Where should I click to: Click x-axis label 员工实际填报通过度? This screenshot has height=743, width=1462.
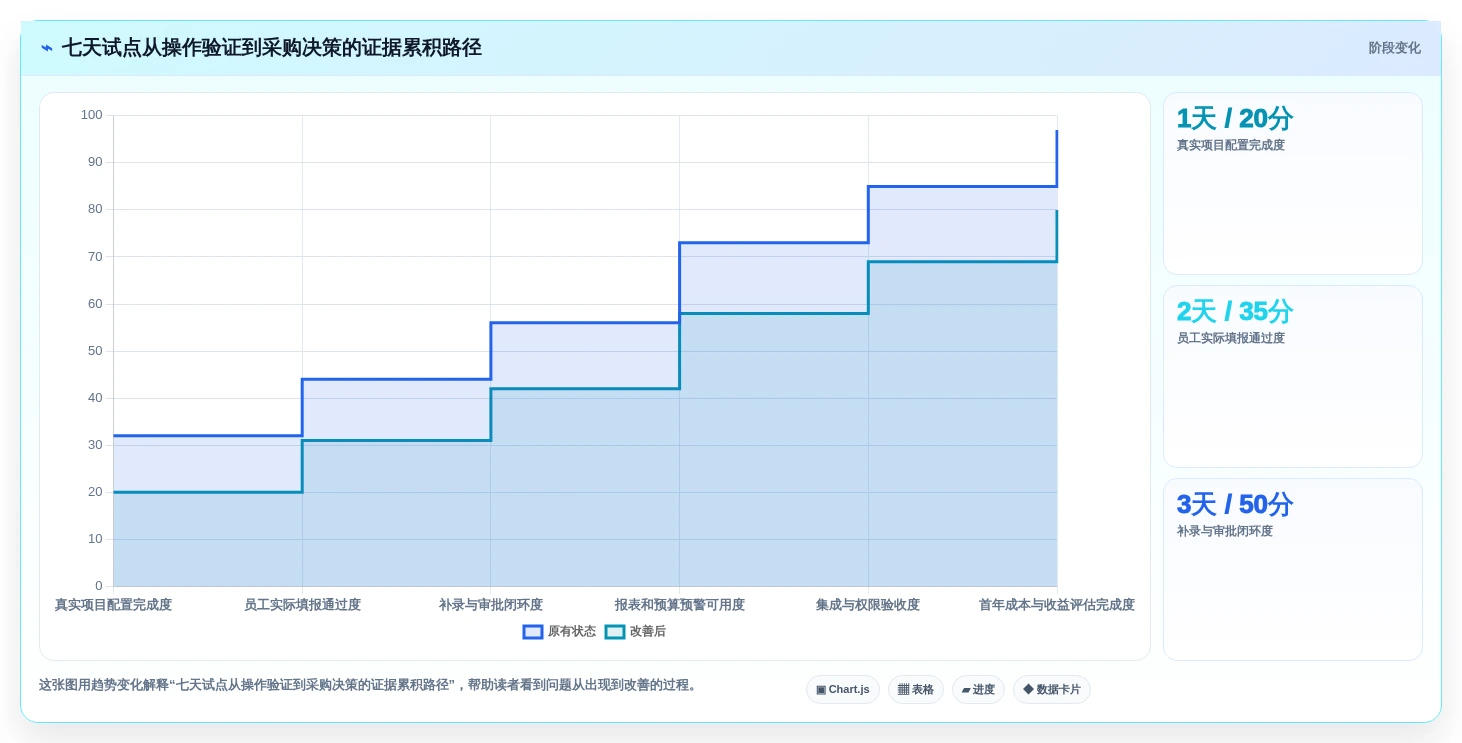(302, 605)
